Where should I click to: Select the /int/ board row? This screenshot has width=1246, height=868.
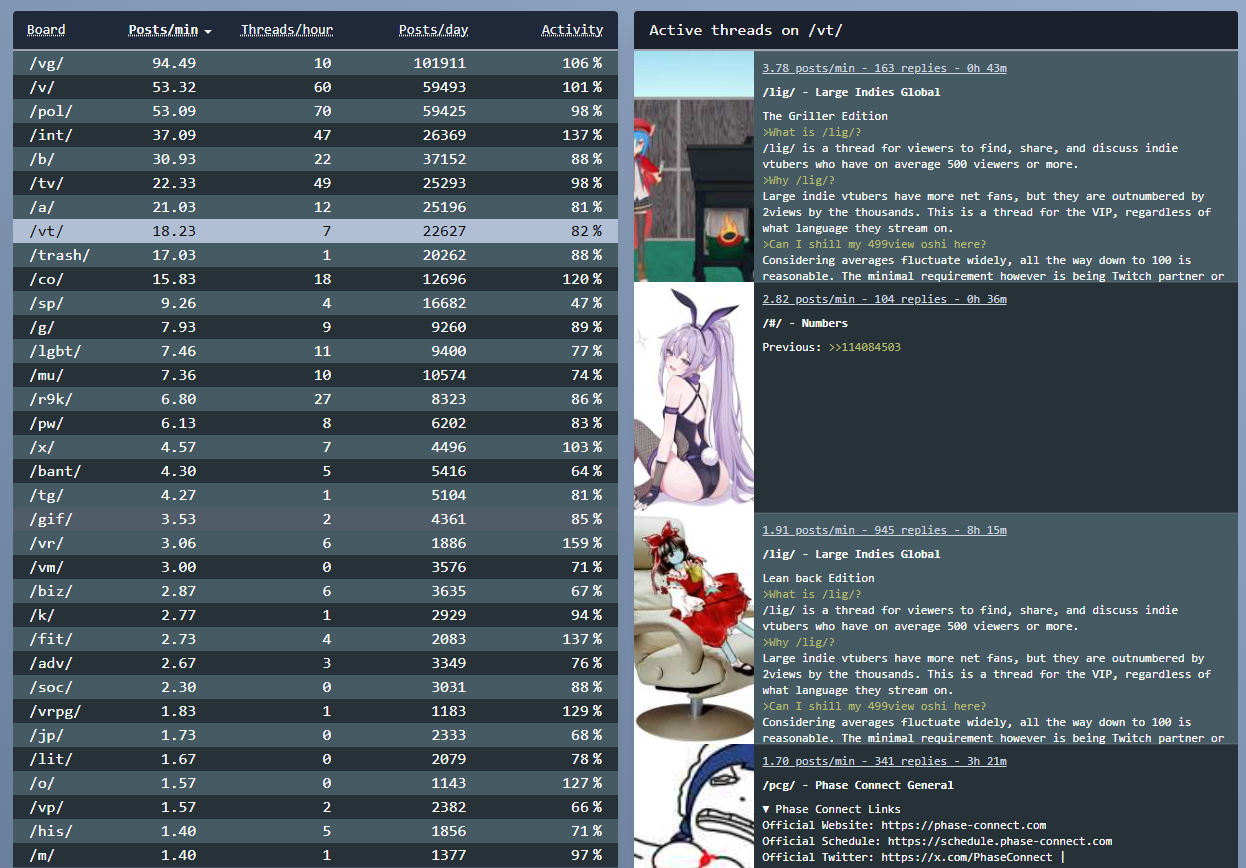point(315,135)
